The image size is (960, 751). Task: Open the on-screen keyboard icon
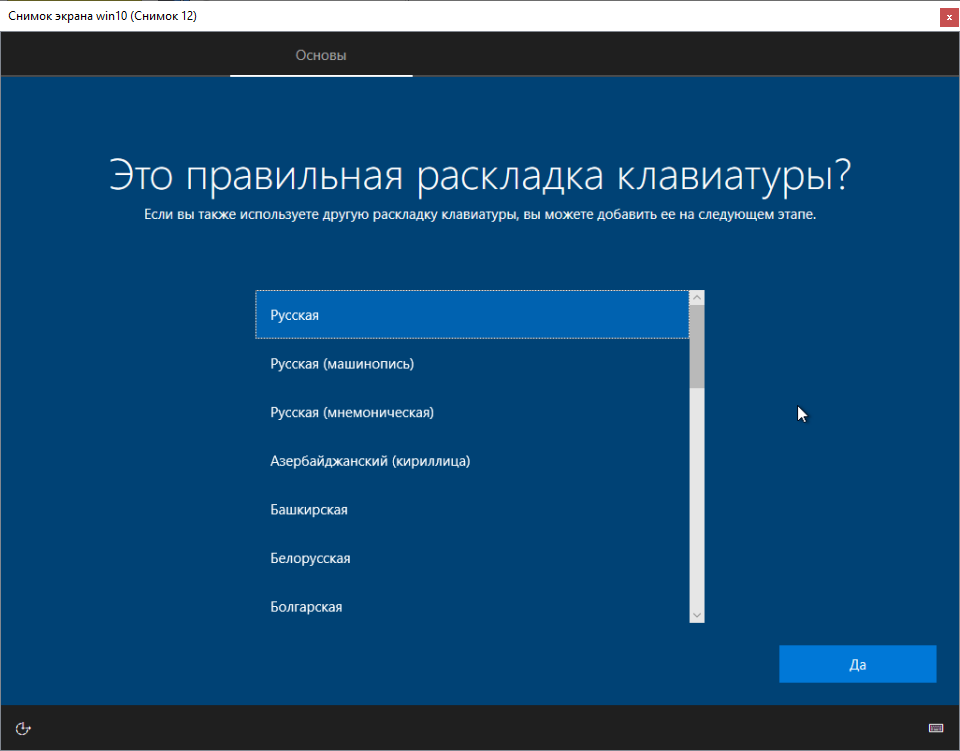pyautogui.click(x=936, y=728)
